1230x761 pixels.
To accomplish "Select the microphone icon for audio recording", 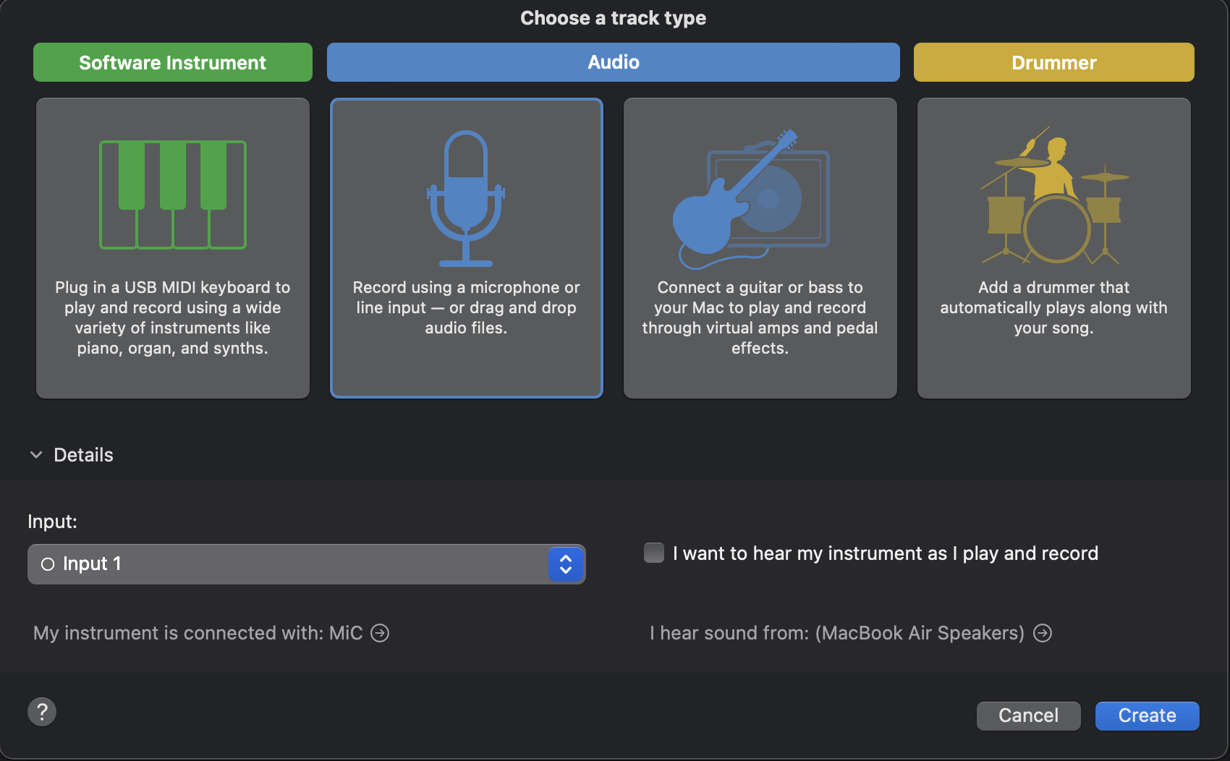I will point(466,195).
